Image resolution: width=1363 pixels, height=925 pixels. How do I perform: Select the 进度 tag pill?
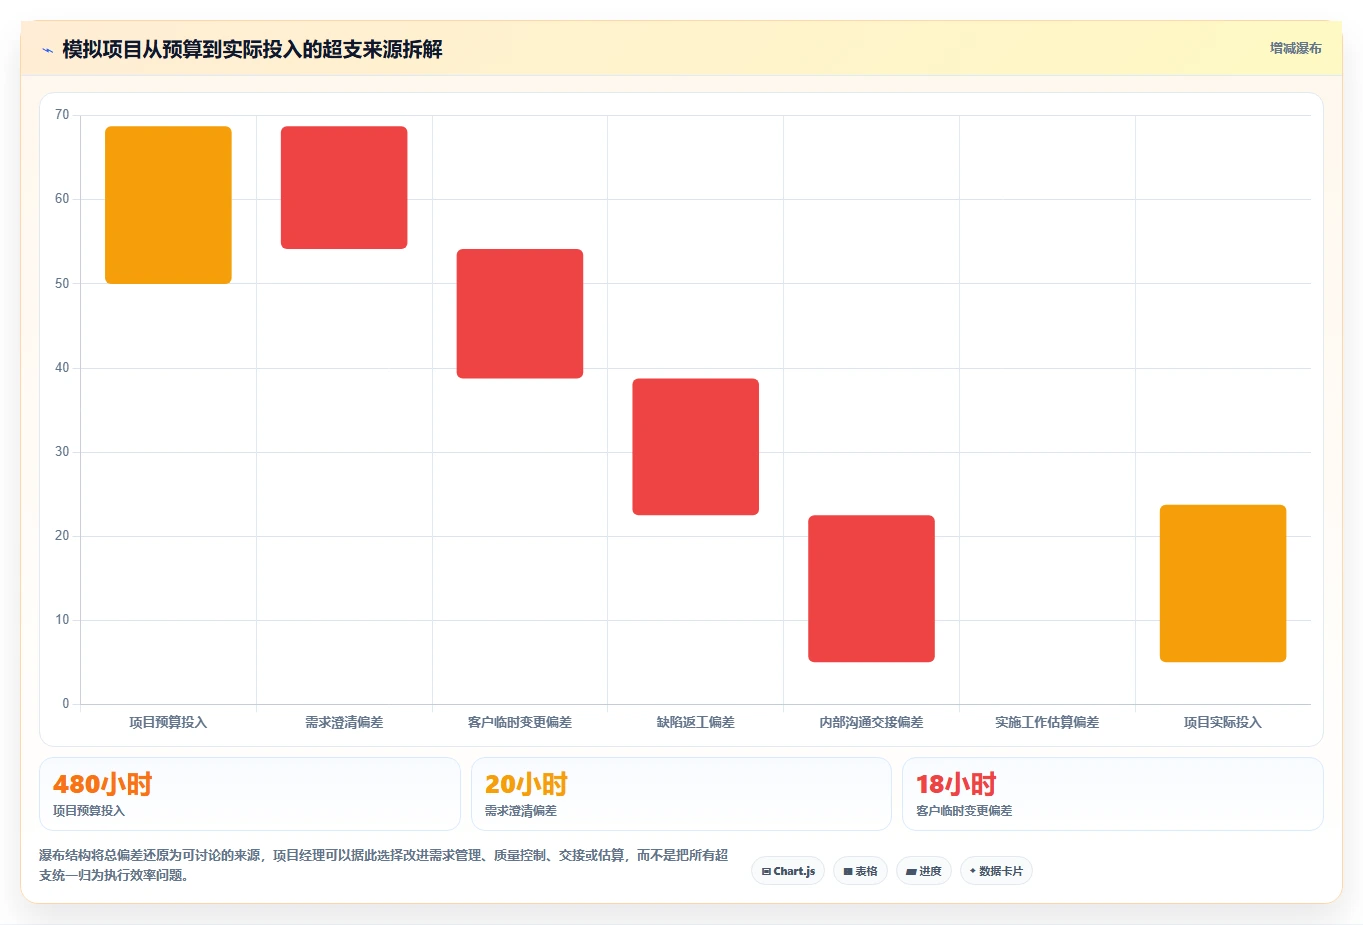click(x=924, y=871)
